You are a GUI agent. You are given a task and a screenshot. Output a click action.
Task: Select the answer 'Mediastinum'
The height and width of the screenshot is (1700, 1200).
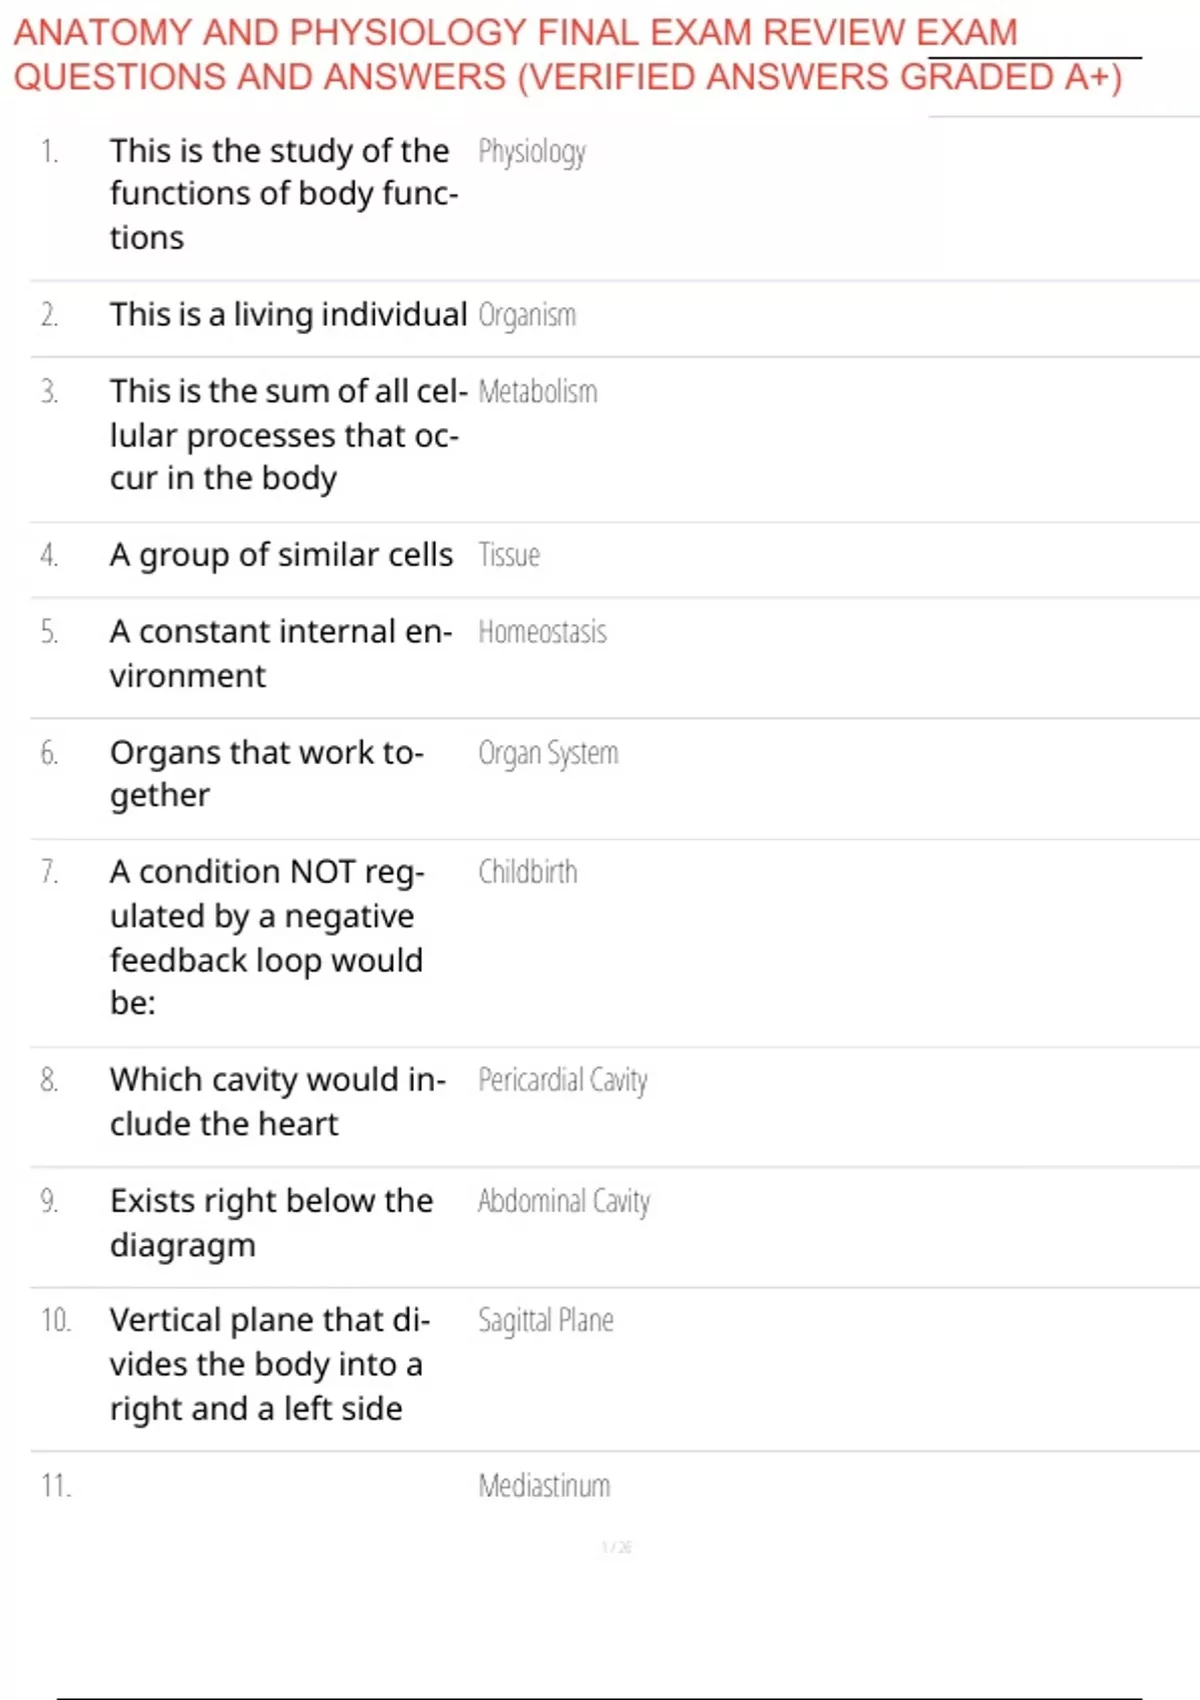[544, 1486]
